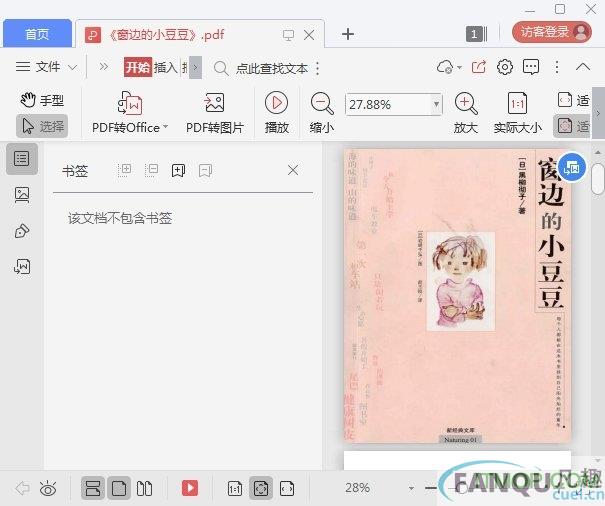Viewport: 605px width, 506px height.
Task: Zoom out with 缩小 icon
Action: click(x=321, y=112)
